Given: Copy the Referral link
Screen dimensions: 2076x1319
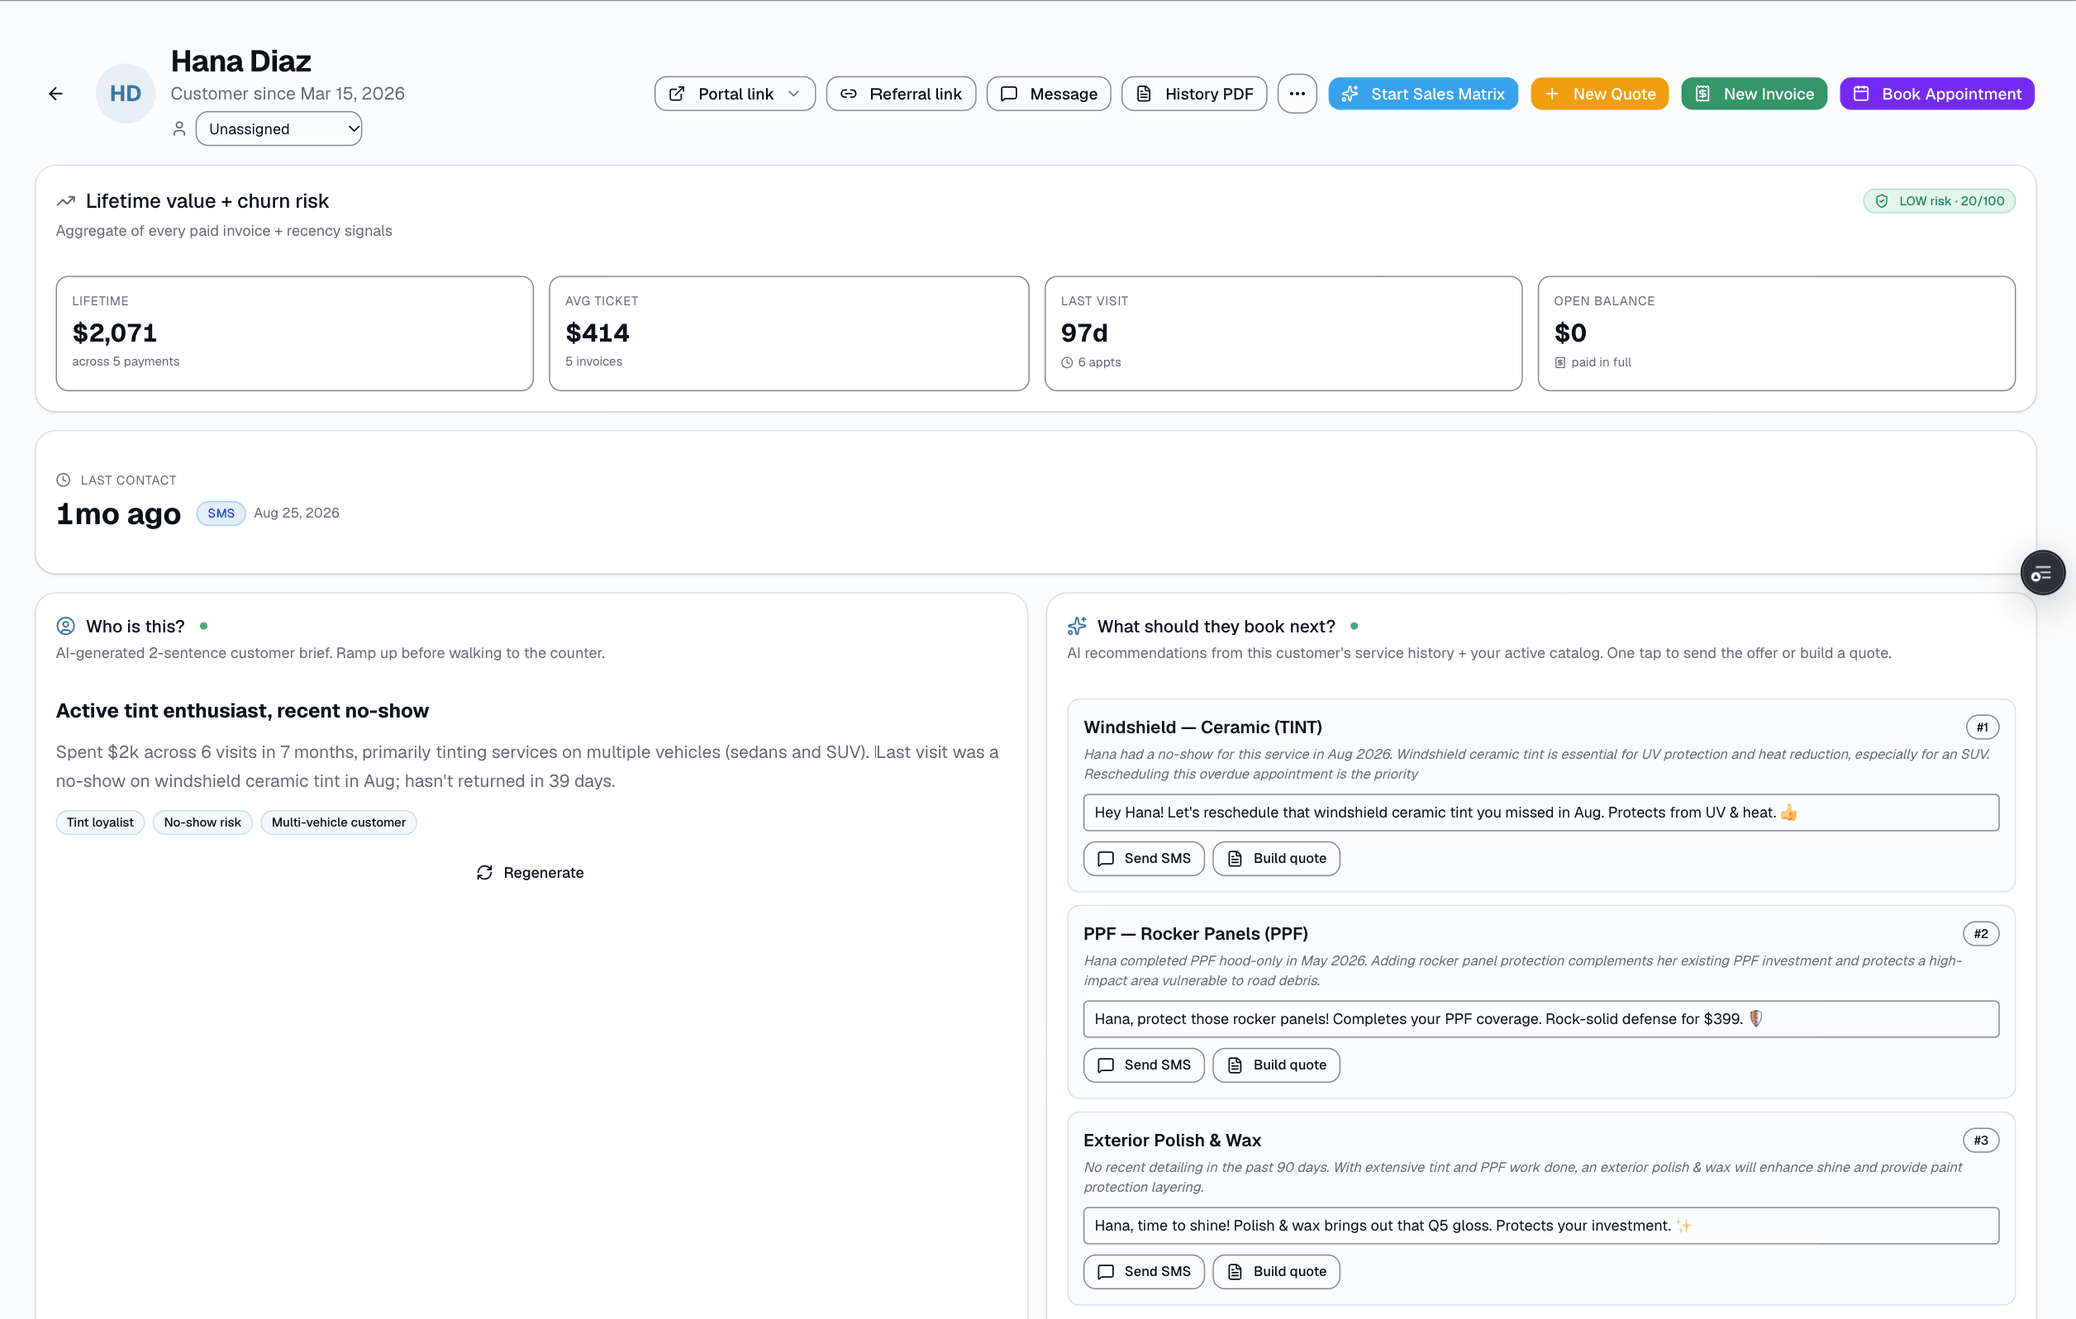Looking at the screenshot, I should (x=901, y=94).
